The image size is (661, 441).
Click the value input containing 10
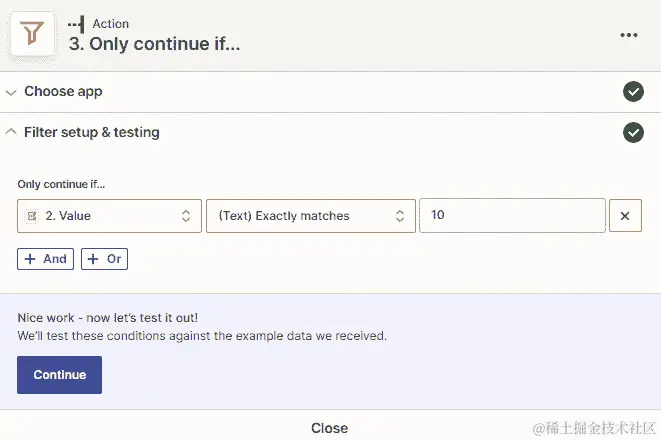pyautogui.click(x=511, y=216)
